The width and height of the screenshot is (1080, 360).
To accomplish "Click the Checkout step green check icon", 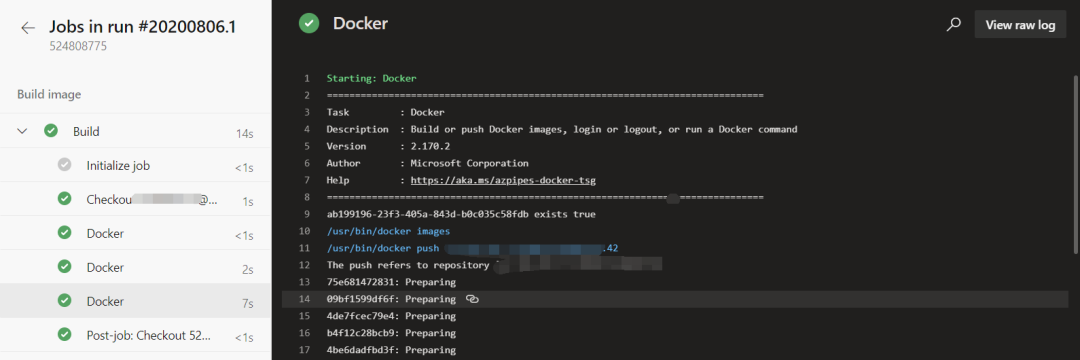I will pos(65,199).
